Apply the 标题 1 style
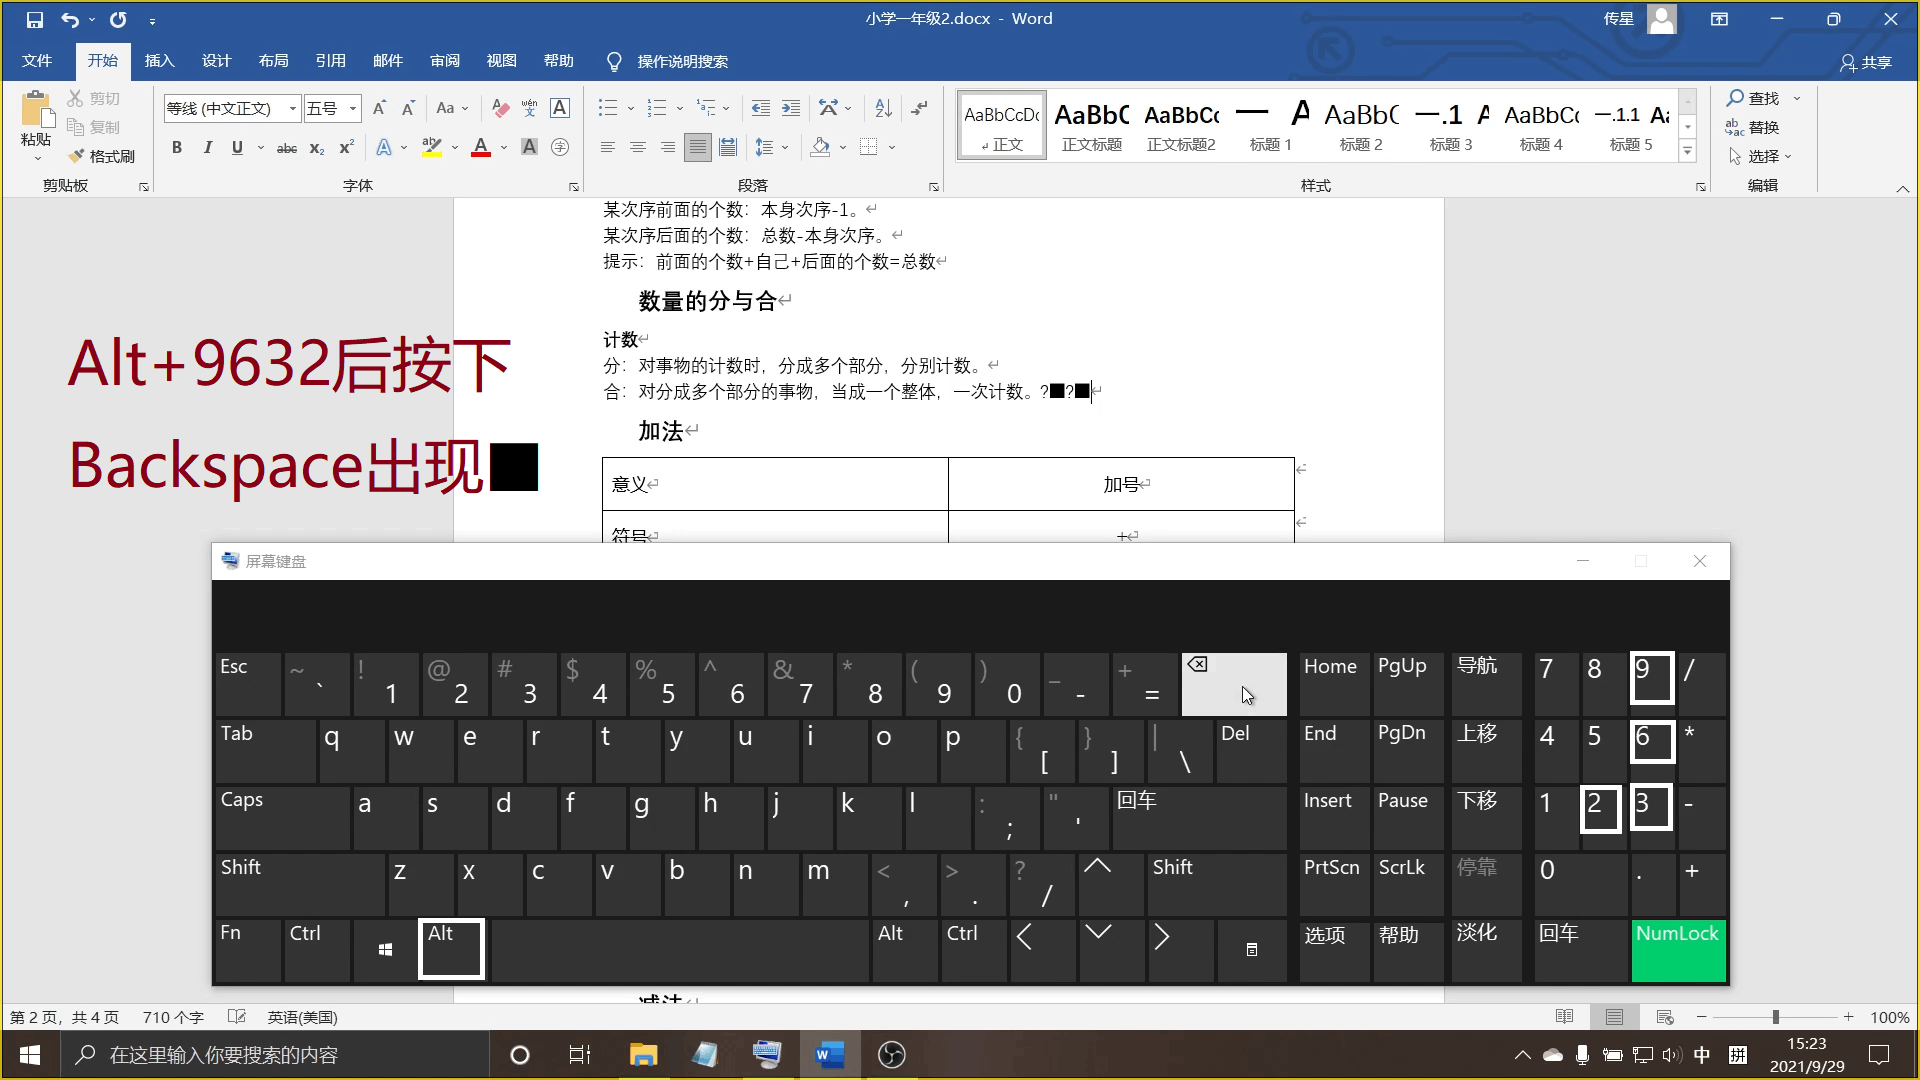Screen dimensions: 1920x1080 click(x=1270, y=124)
